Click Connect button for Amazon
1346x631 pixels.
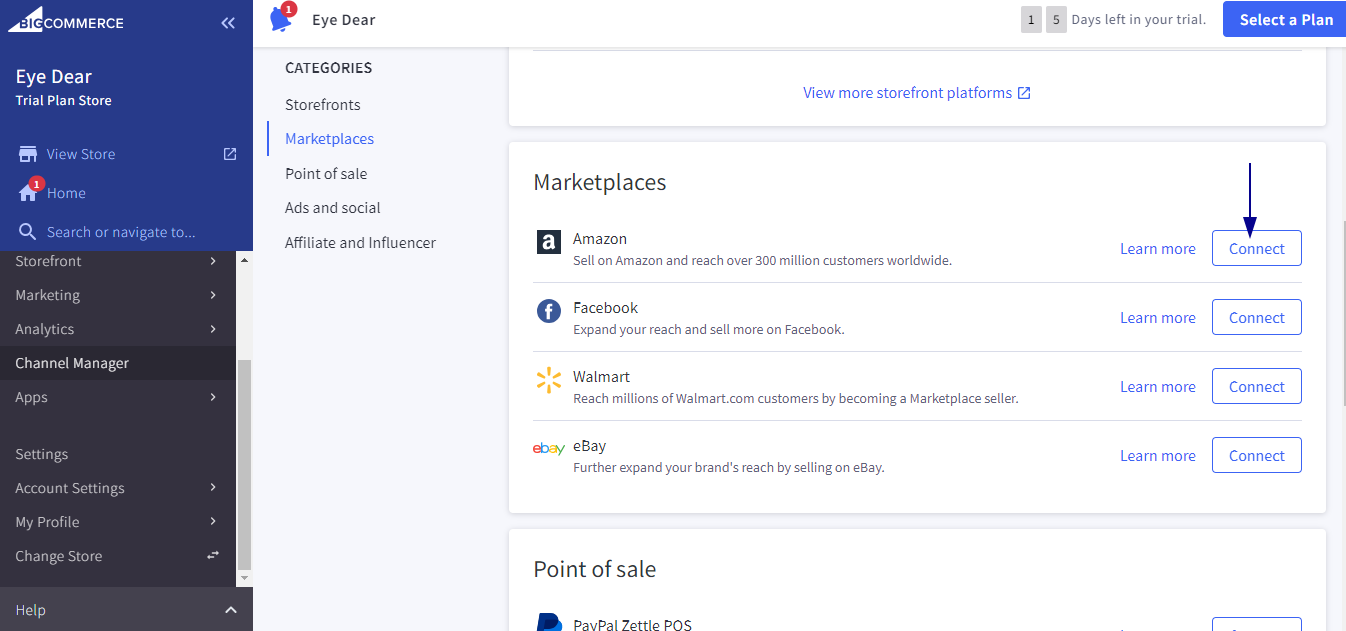1257,248
